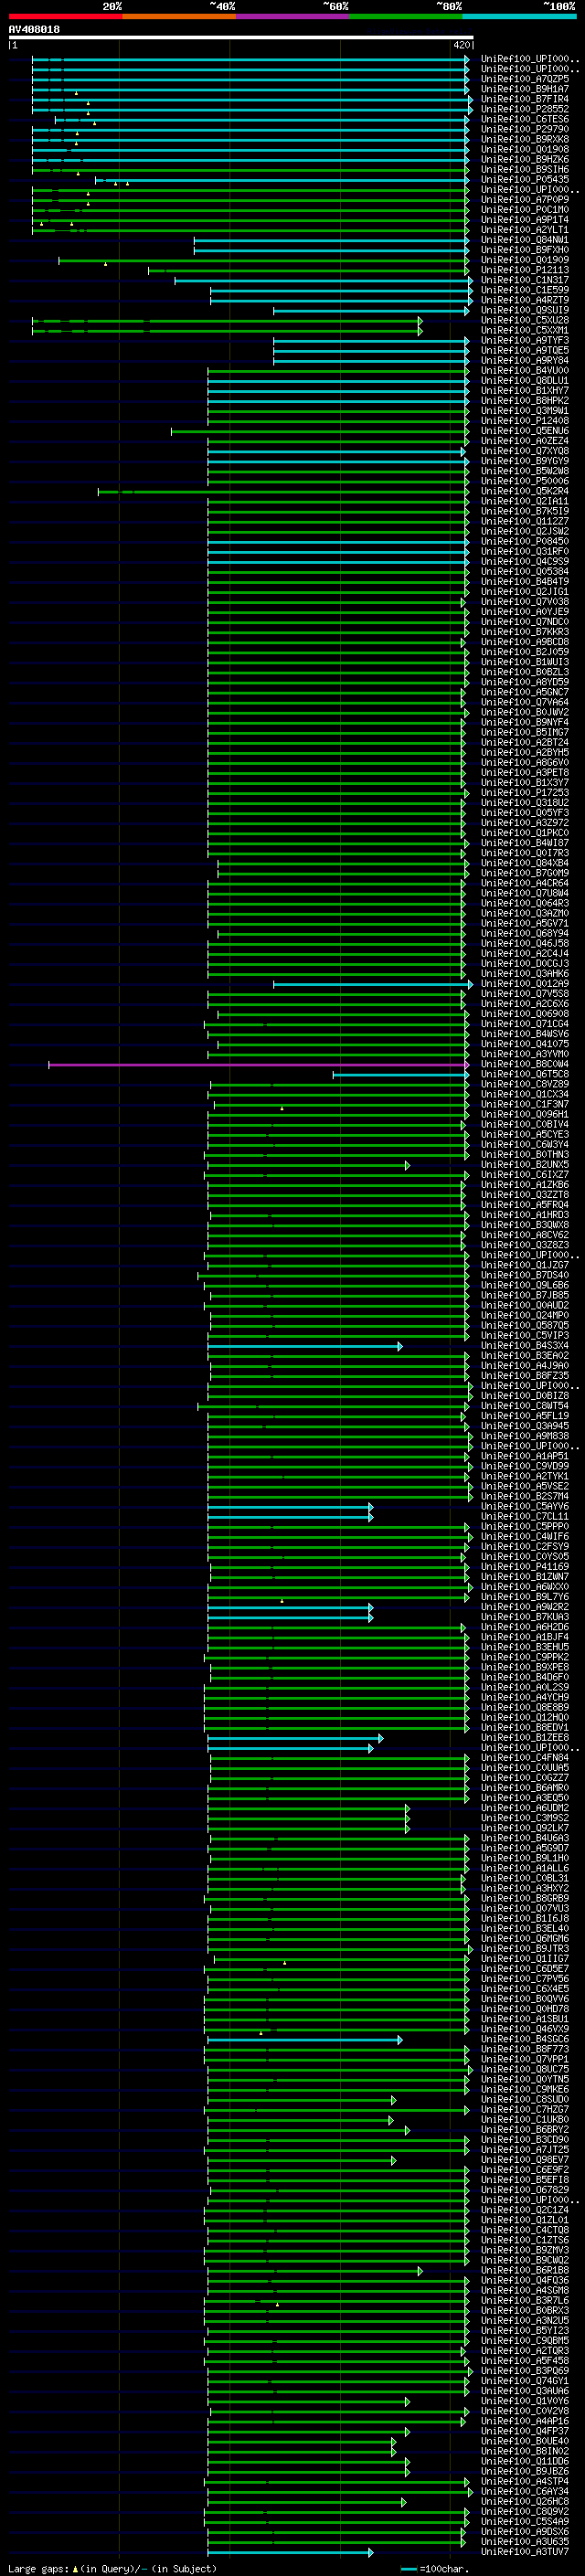585x2576 pixels.
Task: Select the AV408018 query label
Action: (34, 29)
